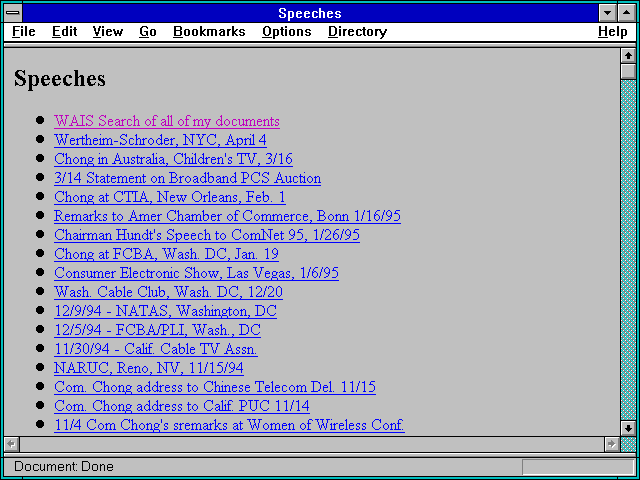Open NARUC, Reno, NV, 11/15/94 link
The image size is (640, 480).
click(149, 368)
